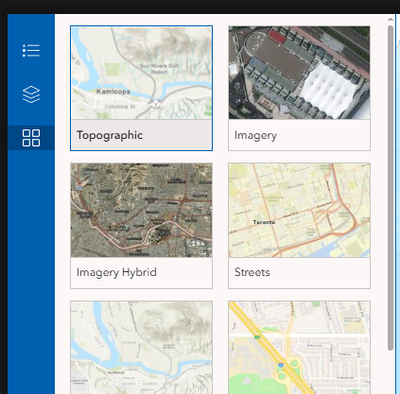
Task: Open the Legend list icon in sidebar
Action: point(31,51)
